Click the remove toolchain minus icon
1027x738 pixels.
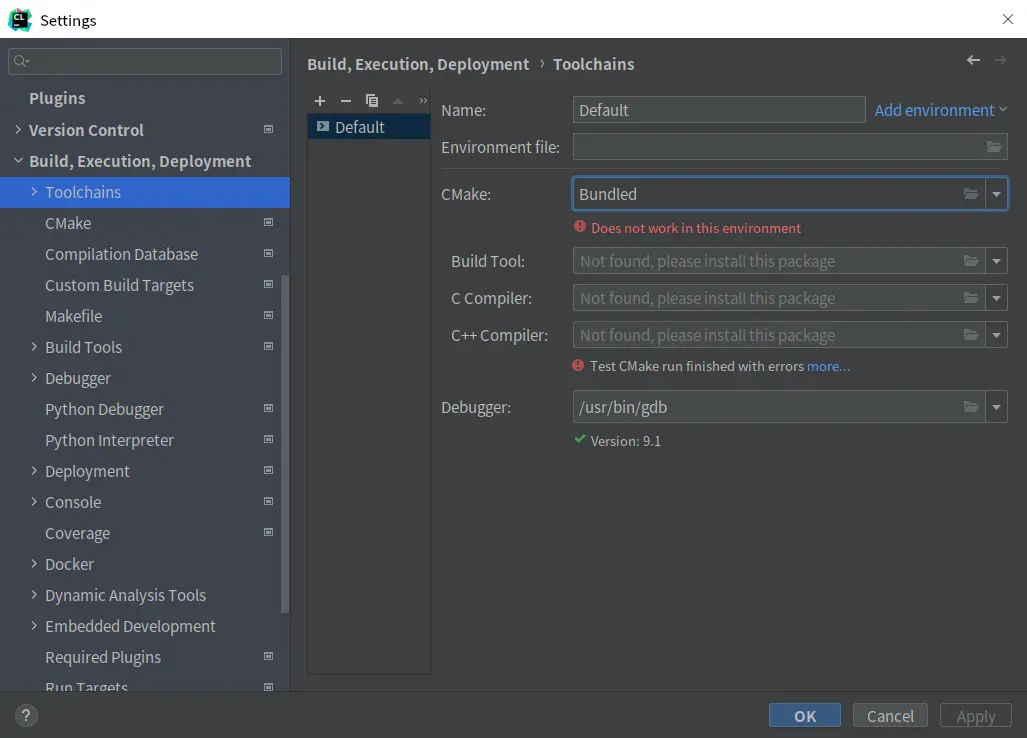point(346,101)
